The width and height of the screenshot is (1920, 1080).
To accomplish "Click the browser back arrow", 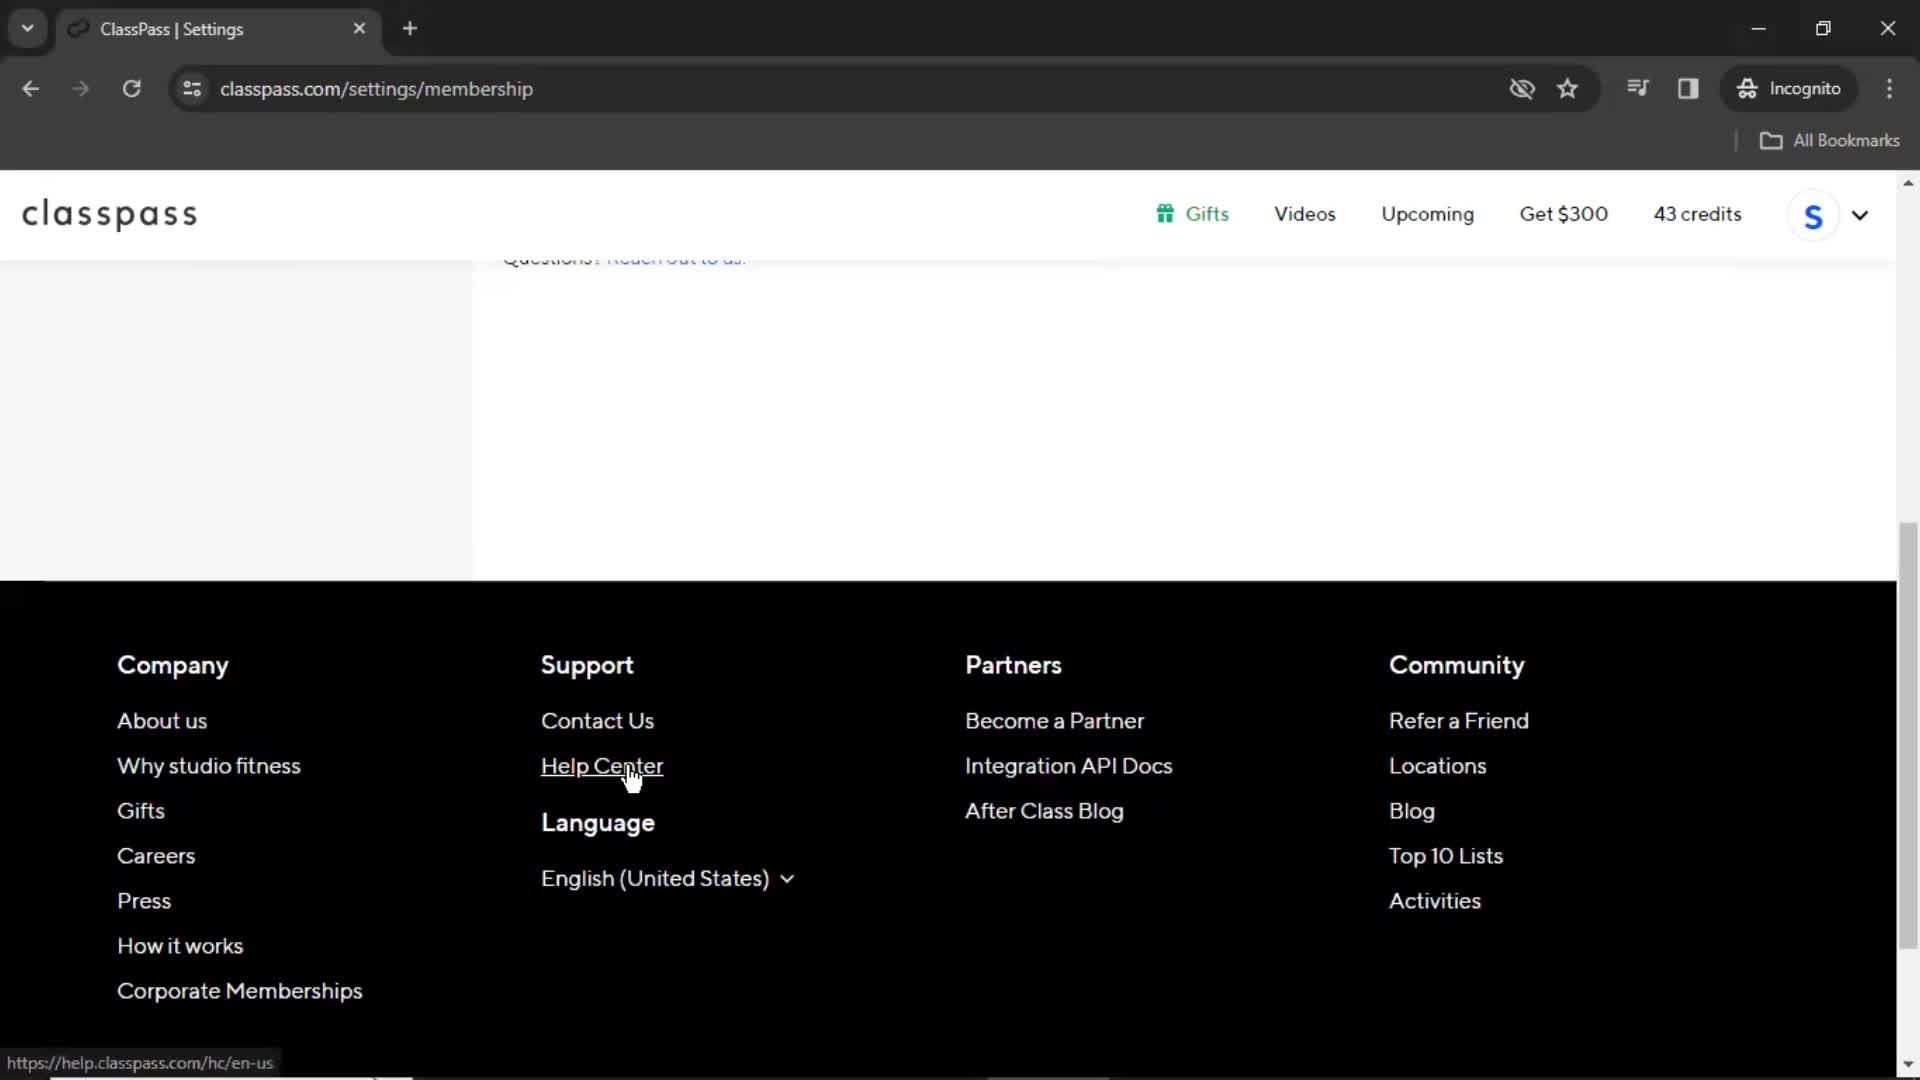I will pyautogui.click(x=30, y=89).
